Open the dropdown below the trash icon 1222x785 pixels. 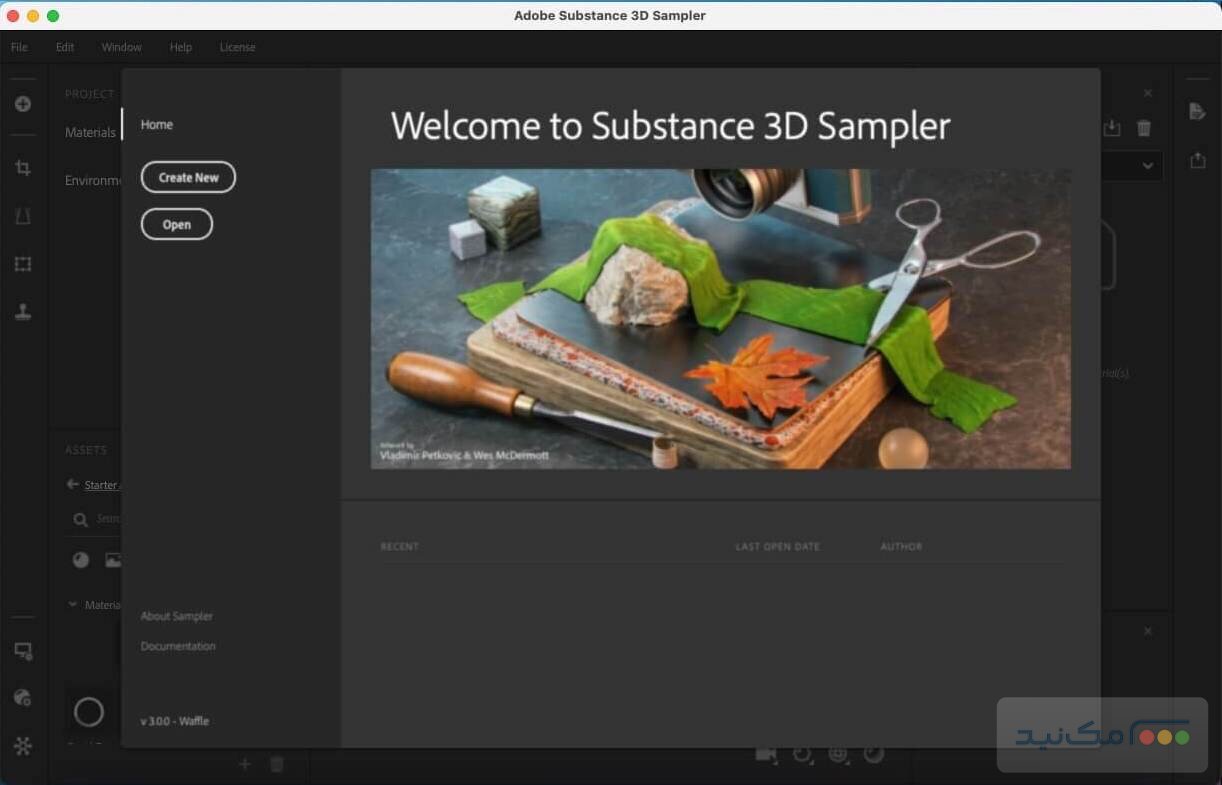pyautogui.click(x=1147, y=166)
